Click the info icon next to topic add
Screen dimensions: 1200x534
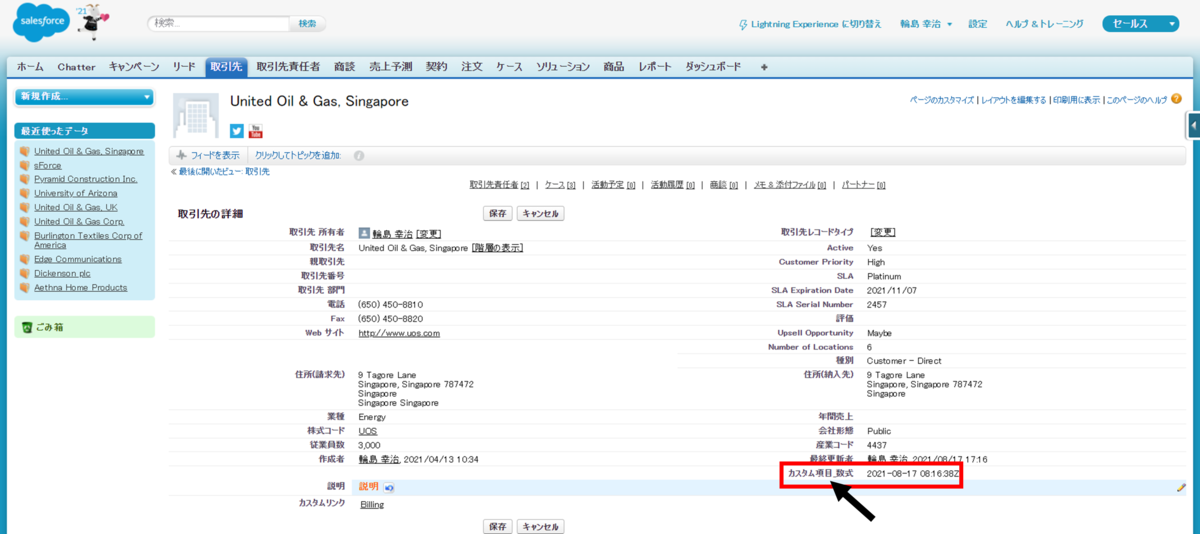[x=359, y=156]
